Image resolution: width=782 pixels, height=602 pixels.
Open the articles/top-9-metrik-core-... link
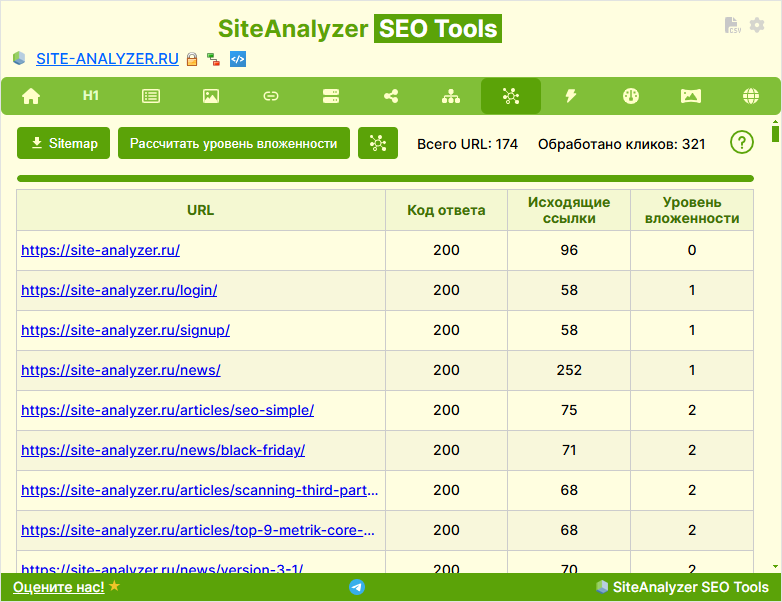pyautogui.click(x=197, y=530)
